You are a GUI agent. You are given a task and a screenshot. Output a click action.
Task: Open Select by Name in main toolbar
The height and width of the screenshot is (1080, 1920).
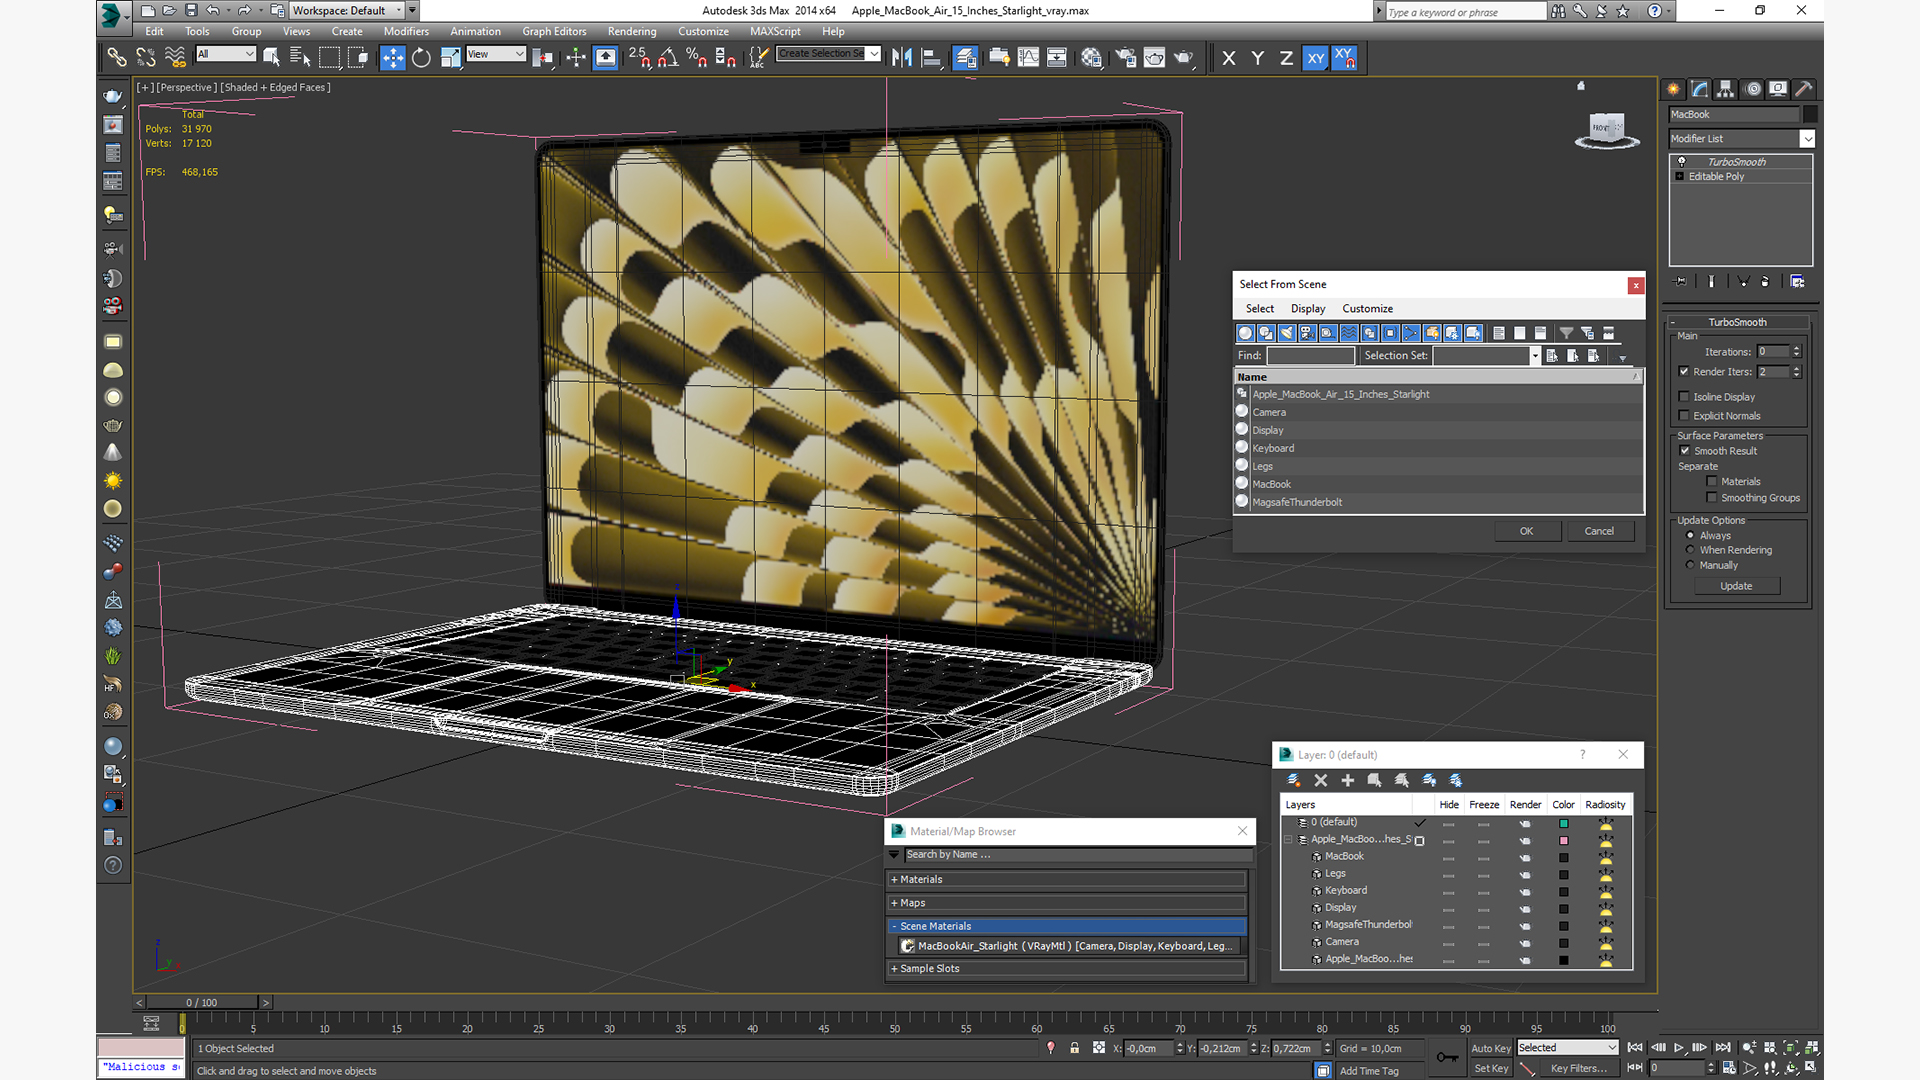[x=300, y=58]
